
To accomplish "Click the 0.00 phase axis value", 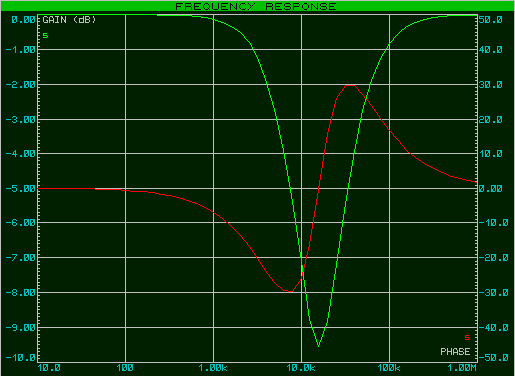I will (x=491, y=189).
